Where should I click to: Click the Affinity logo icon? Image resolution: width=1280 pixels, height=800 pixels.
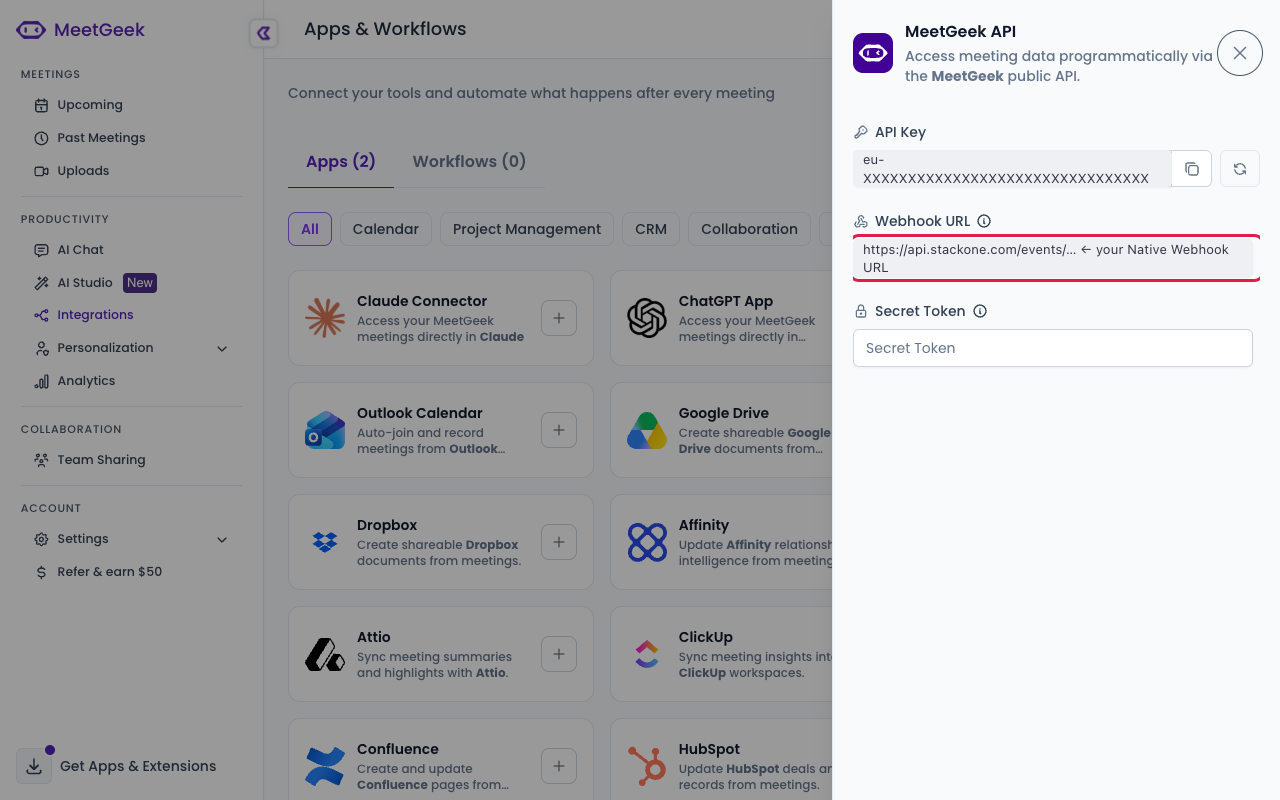pyautogui.click(x=647, y=542)
